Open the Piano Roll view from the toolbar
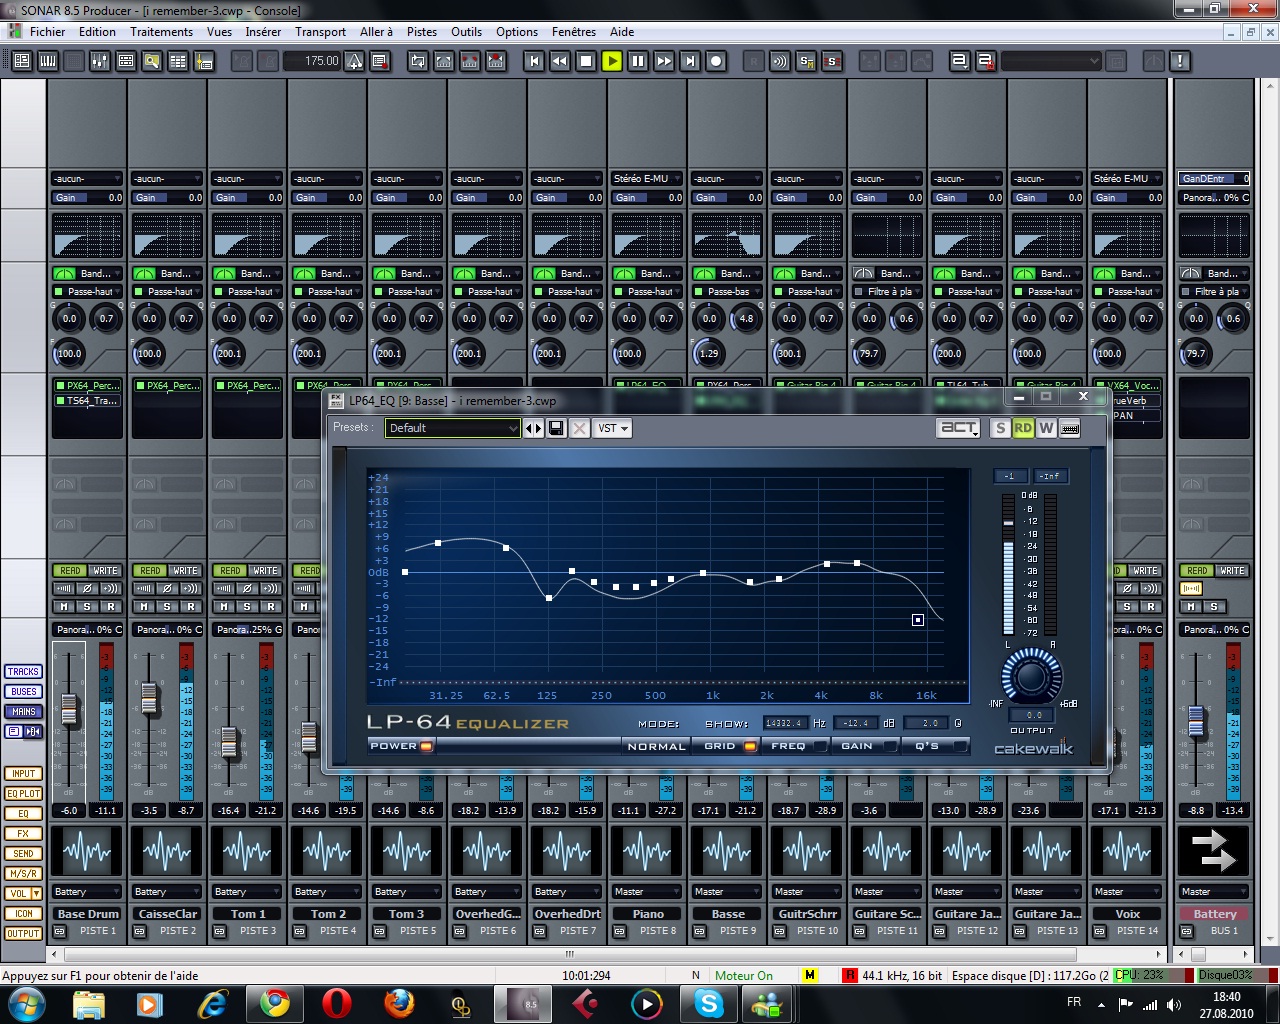The image size is (1280, 1024). [48, 61]
